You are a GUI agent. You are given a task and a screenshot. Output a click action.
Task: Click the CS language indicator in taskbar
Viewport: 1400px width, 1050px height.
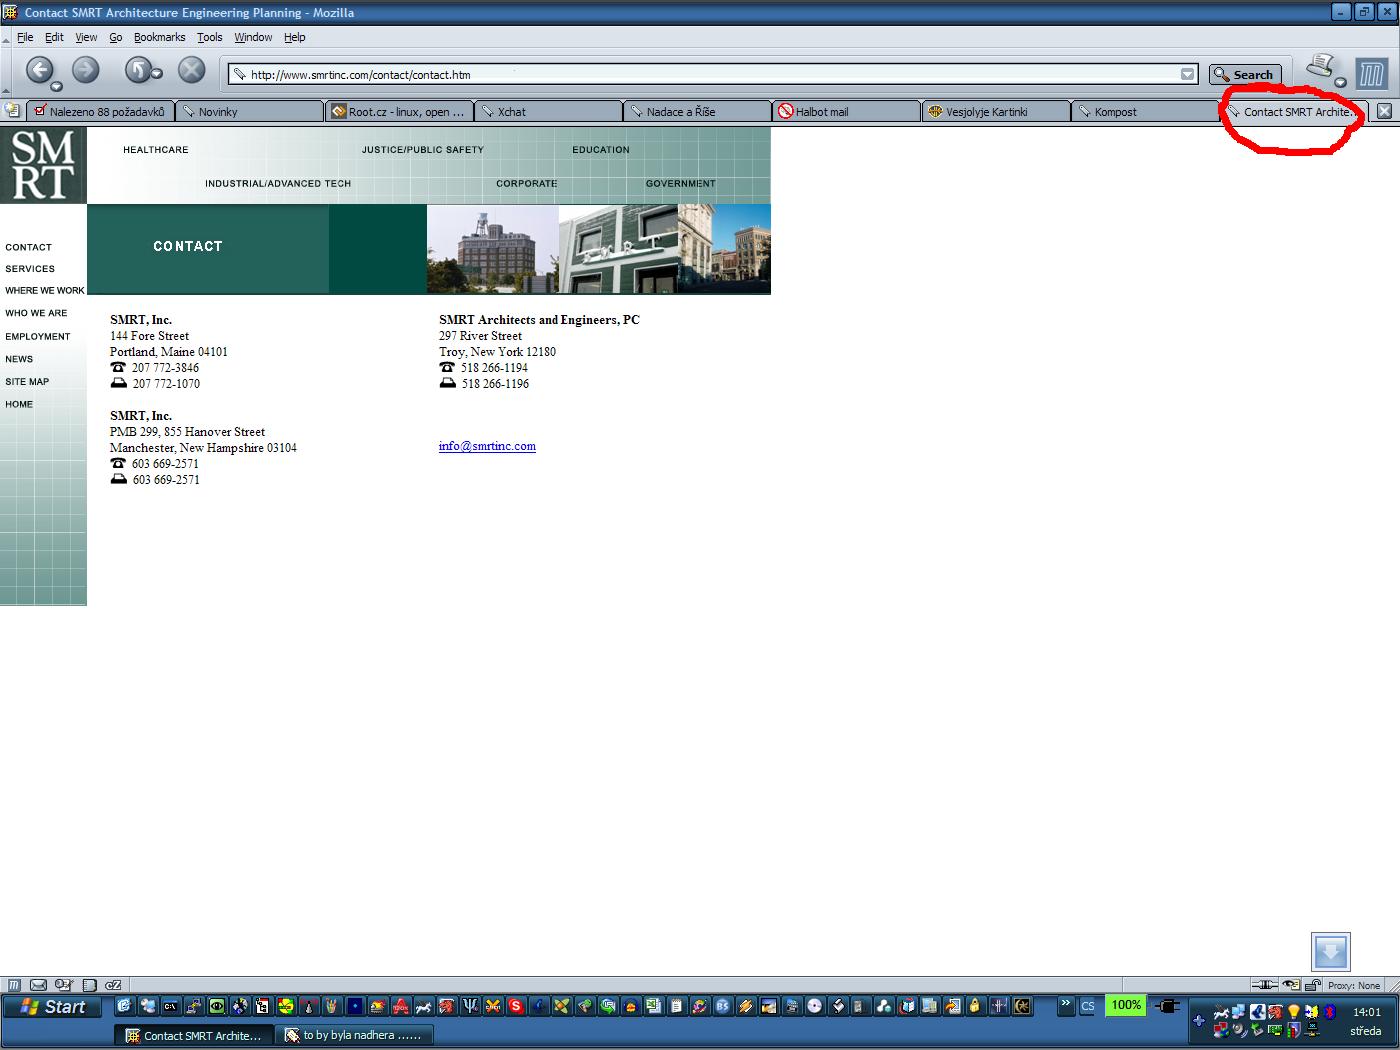click(1087, 1006)
